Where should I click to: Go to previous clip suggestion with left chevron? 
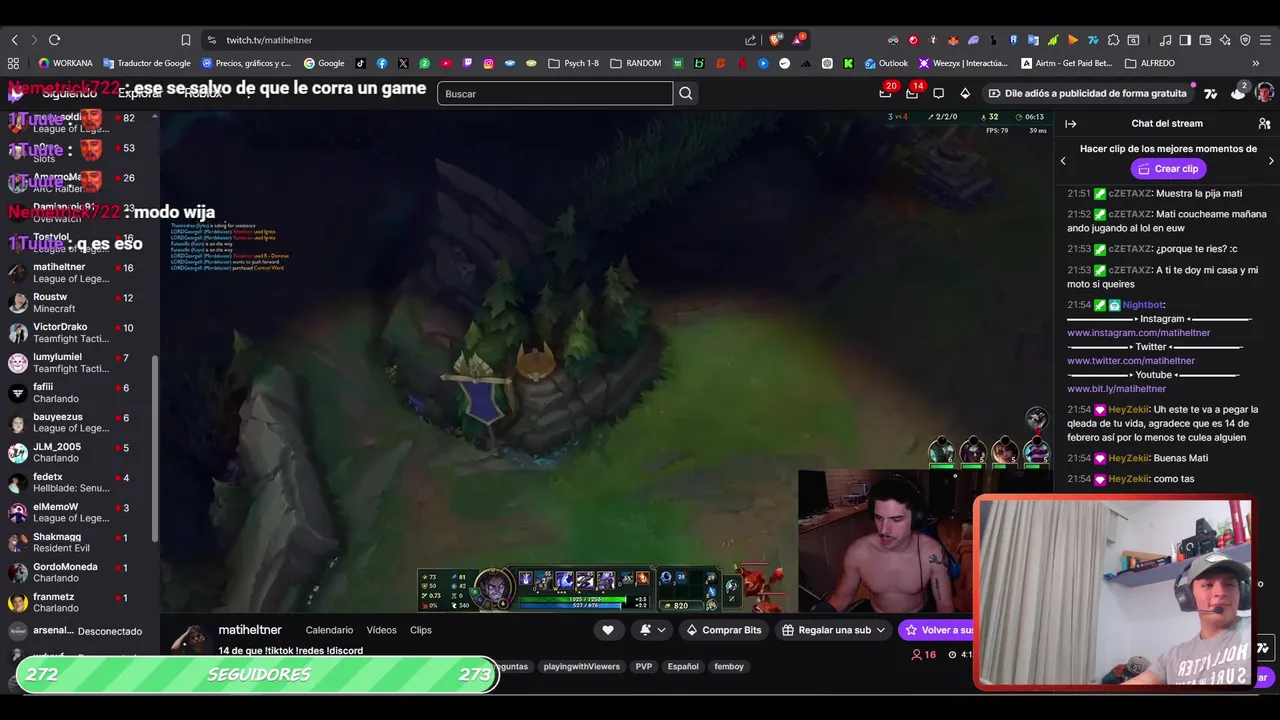pos(1063,161)
